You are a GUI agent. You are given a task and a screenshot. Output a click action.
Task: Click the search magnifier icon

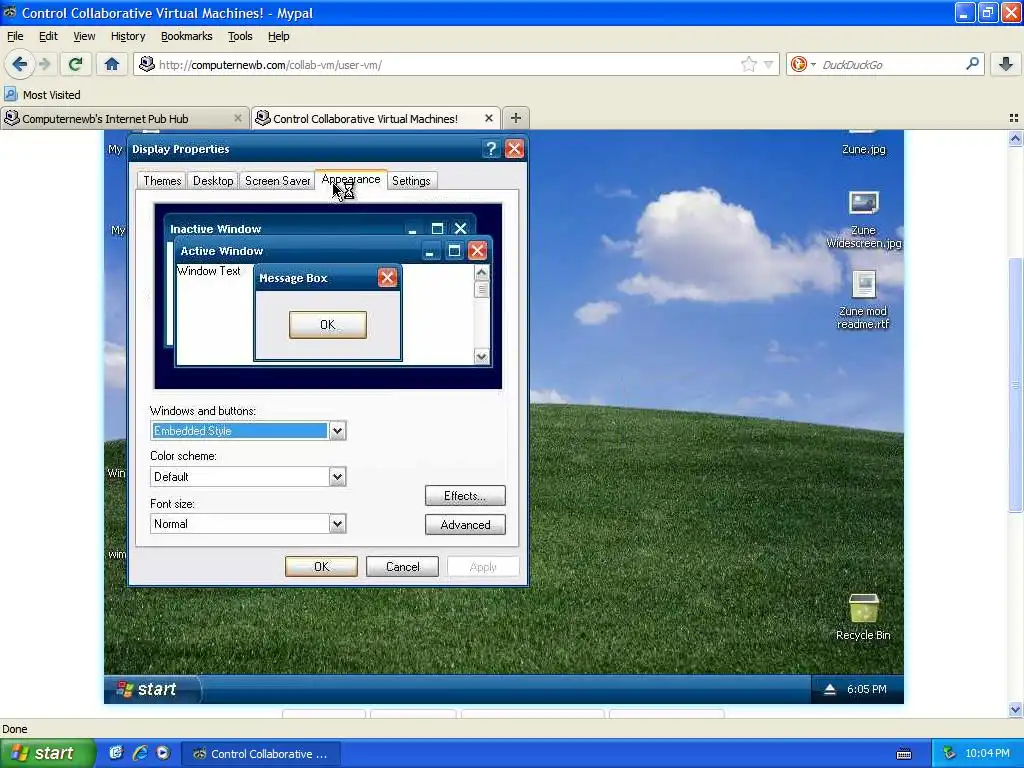(972, 64)
